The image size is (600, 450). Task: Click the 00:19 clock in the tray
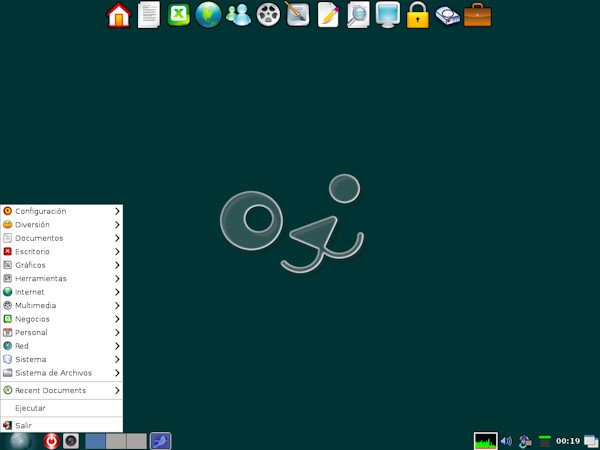(x=568, y=441)
